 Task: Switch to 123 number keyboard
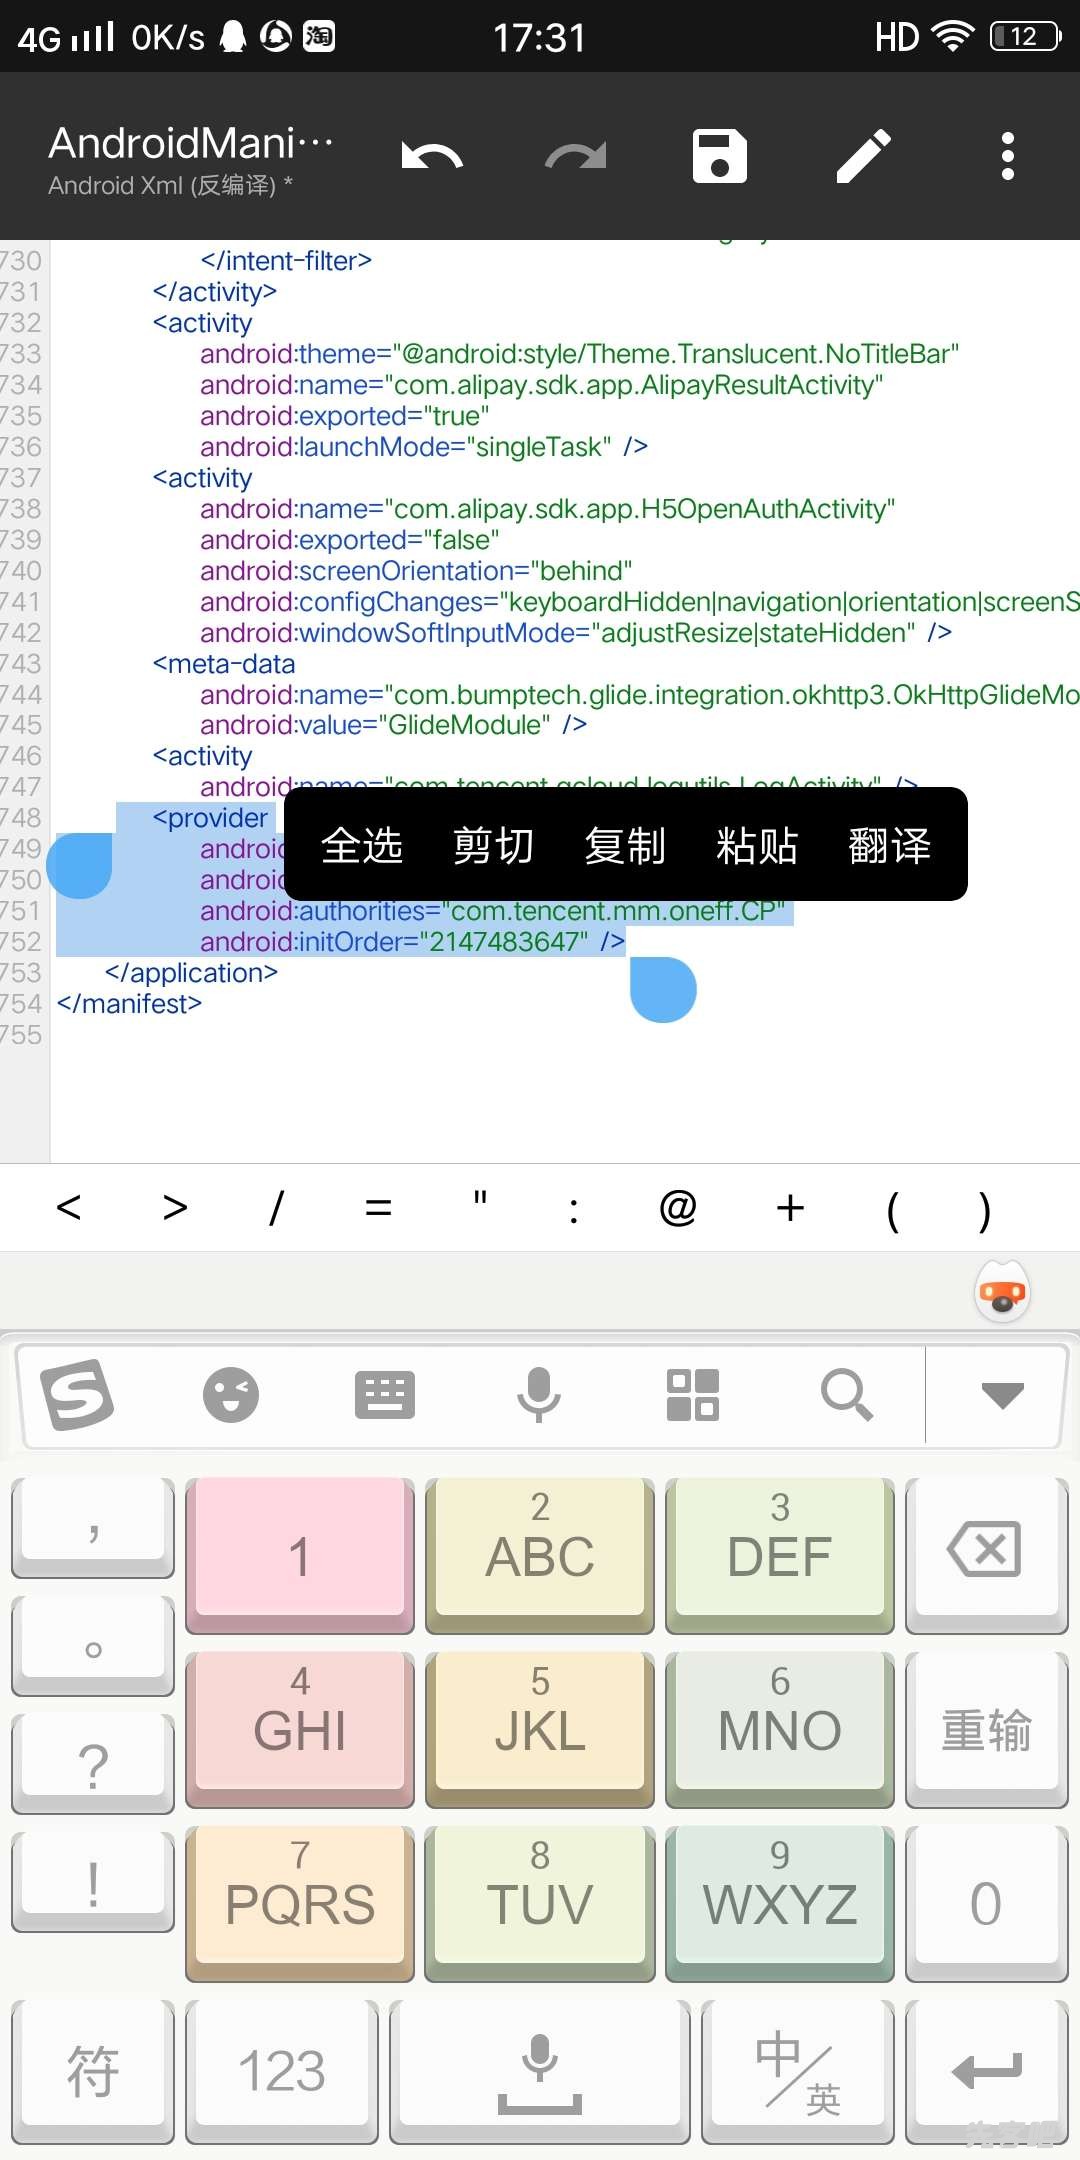pos(282,2072)
